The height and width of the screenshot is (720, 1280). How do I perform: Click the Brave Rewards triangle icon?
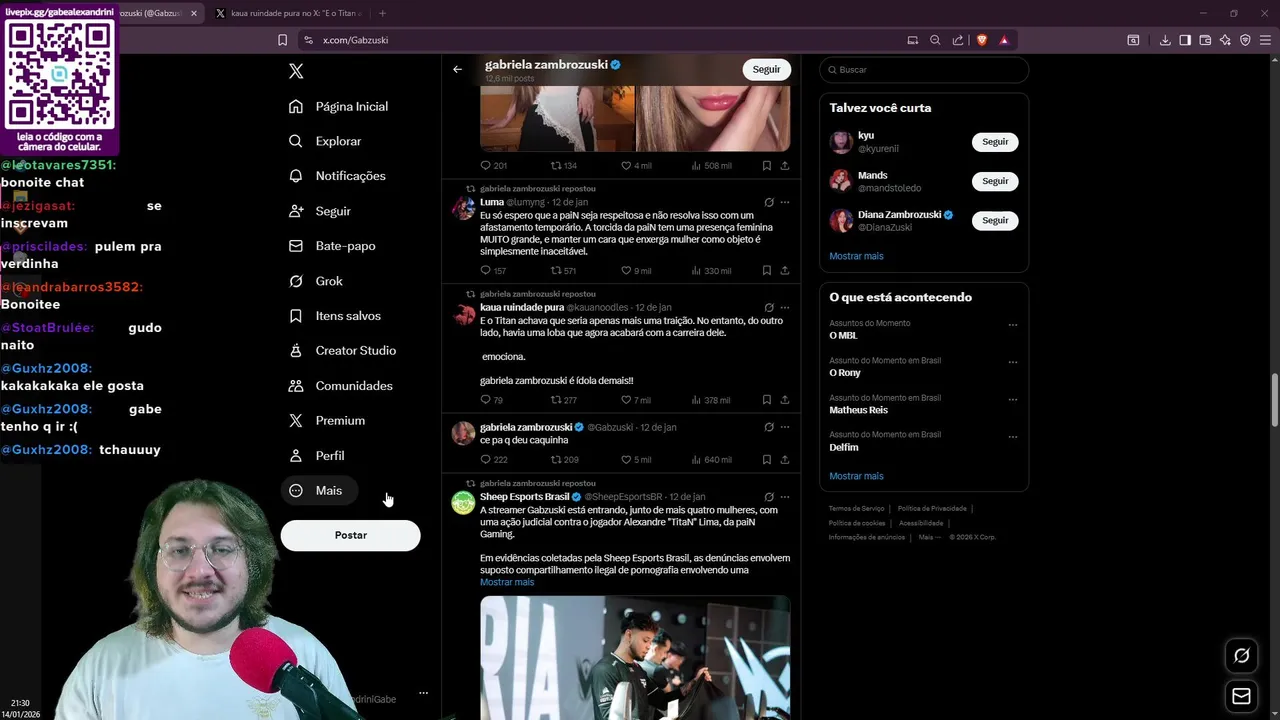[1003, 40]
